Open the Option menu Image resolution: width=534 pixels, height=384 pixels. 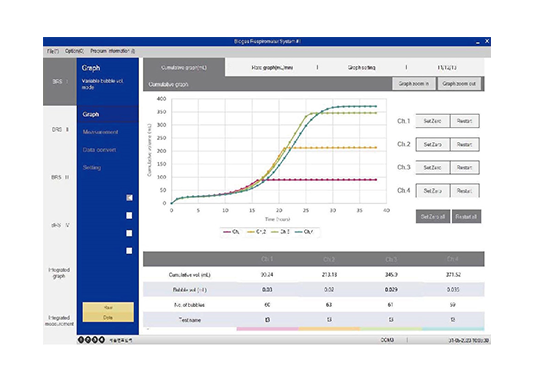click(x=74, y=51)
